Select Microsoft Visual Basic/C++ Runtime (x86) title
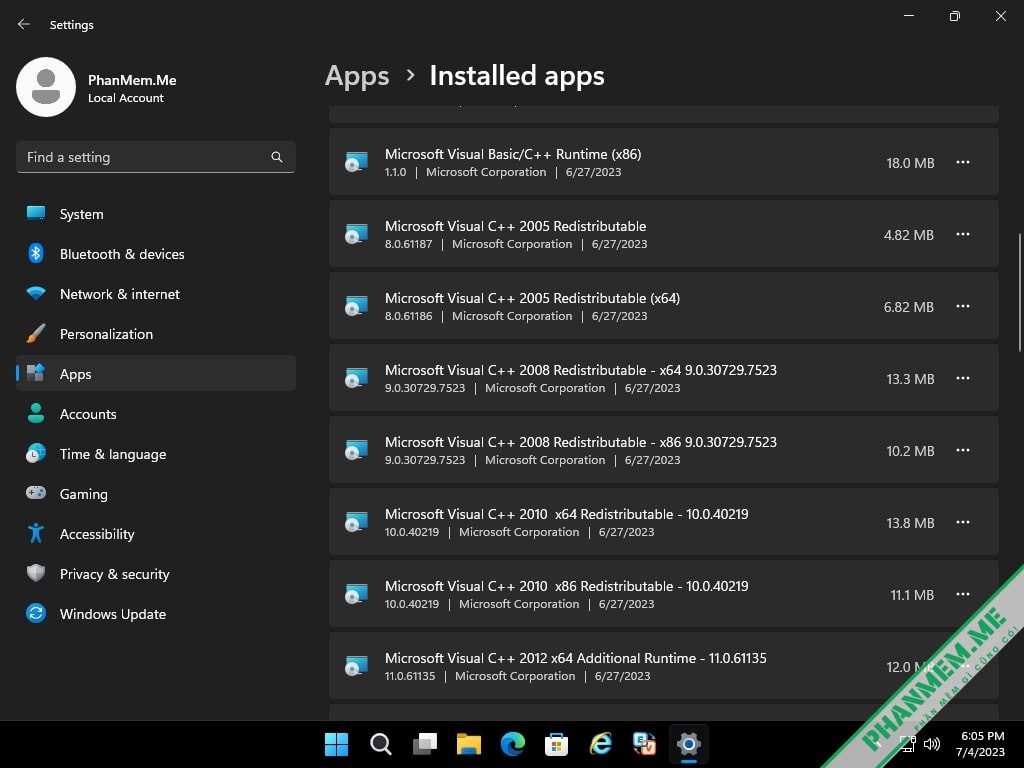The width and height of the screenshot is (1024, 768). point(513,154)
